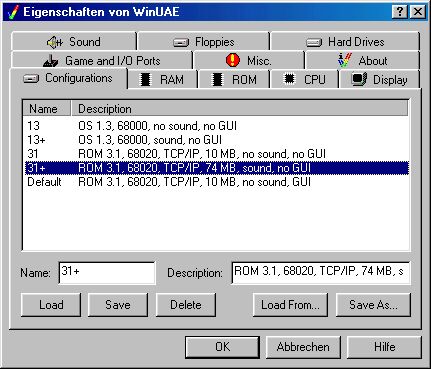Focus the Description input field

pyautogui.click(x=320, y=273)
